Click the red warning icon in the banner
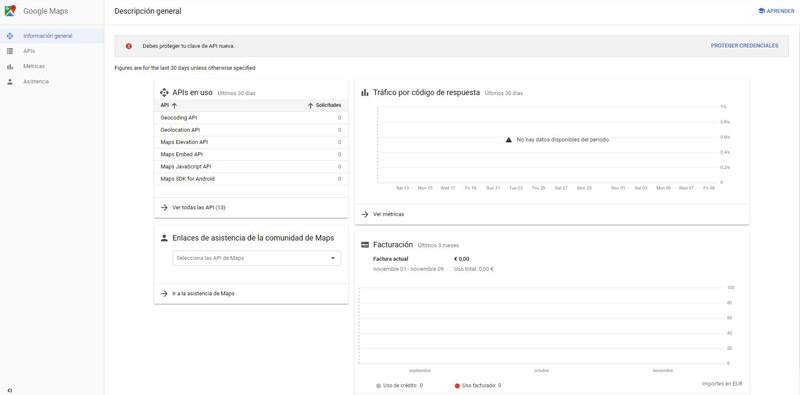This screenshot has width=800, height=395. [x=129, y=46]
